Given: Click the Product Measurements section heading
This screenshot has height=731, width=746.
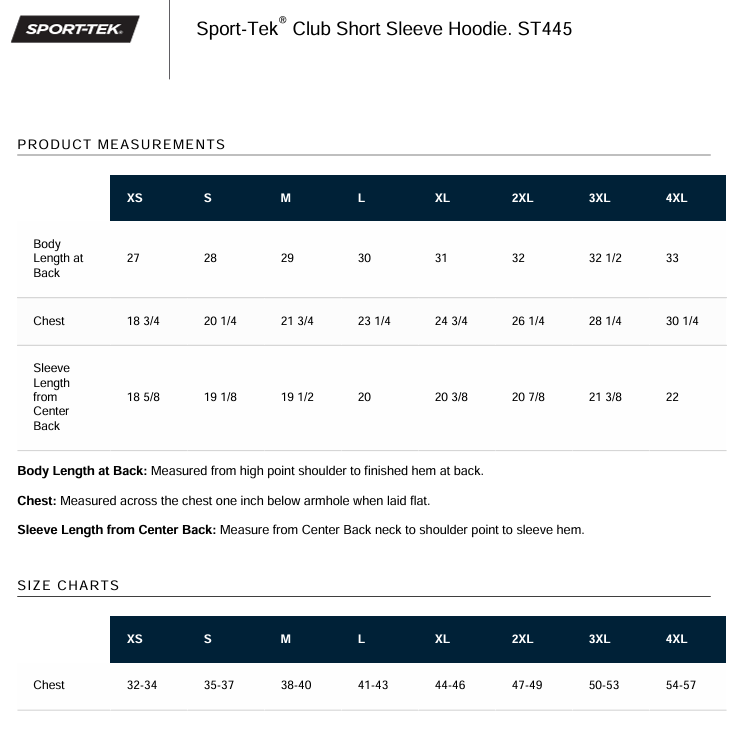Looking at the screenshot, I should [x=121, y=144].
